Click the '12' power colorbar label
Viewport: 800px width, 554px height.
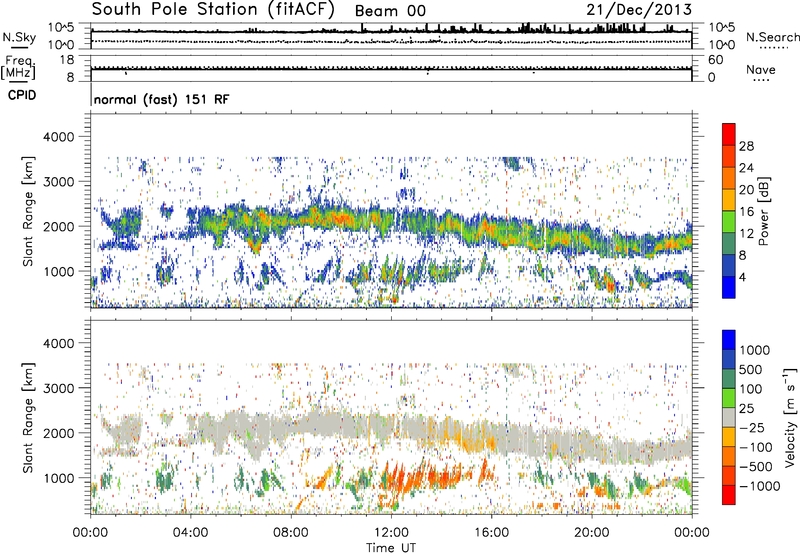point(746,234)
